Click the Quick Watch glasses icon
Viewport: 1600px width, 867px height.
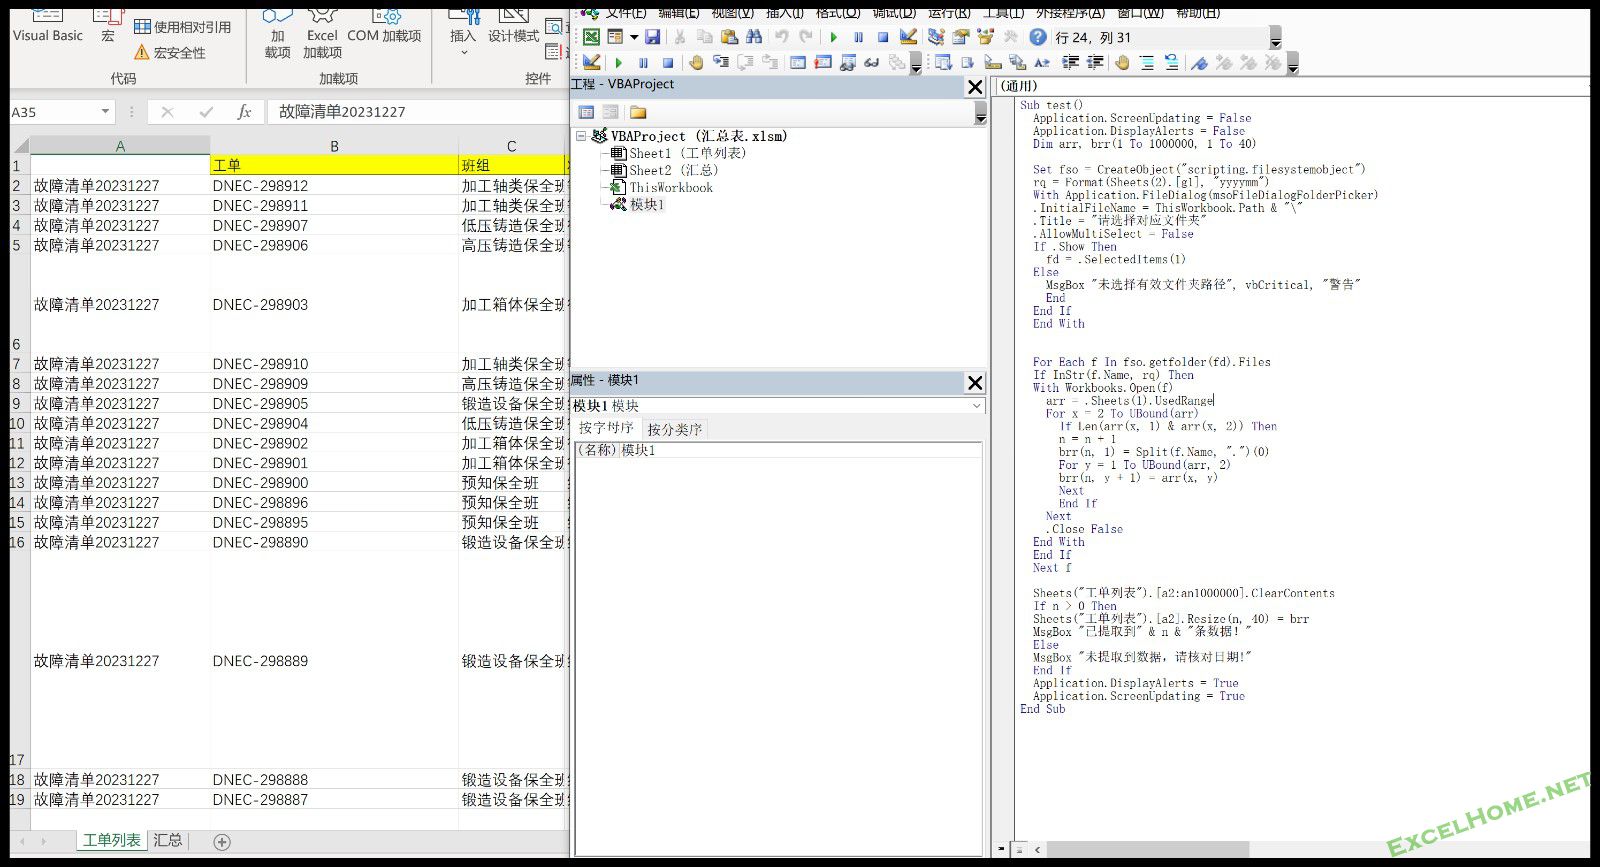point(871,62)
